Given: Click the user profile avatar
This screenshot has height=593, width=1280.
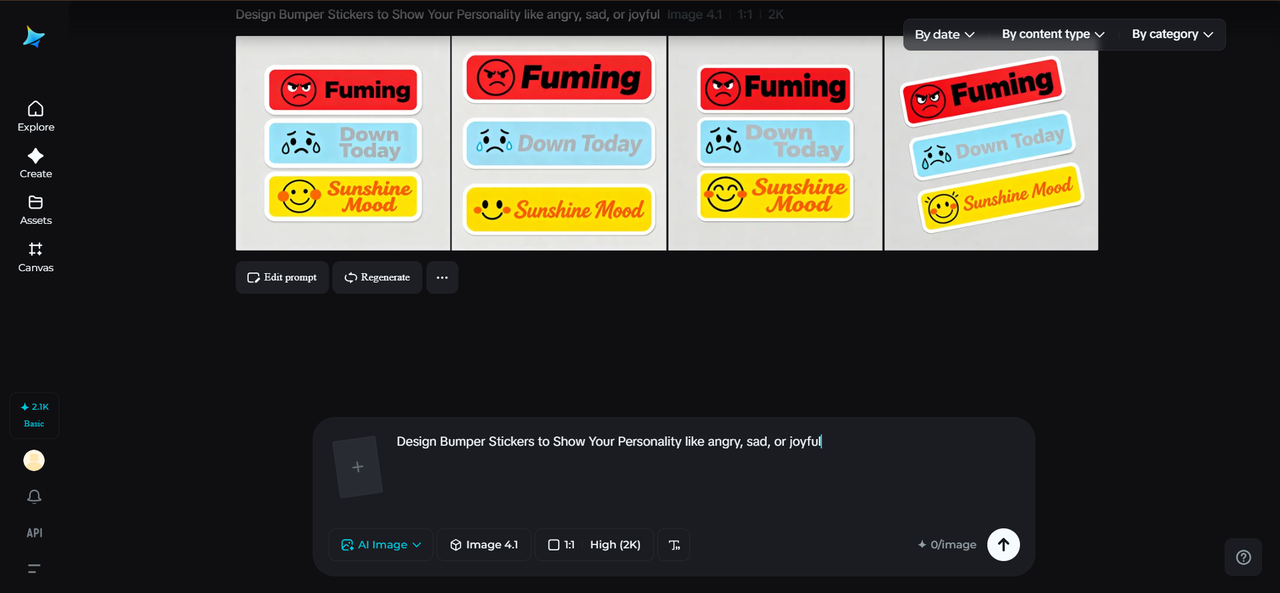Looking at the screenshot, I should (34, 460).
